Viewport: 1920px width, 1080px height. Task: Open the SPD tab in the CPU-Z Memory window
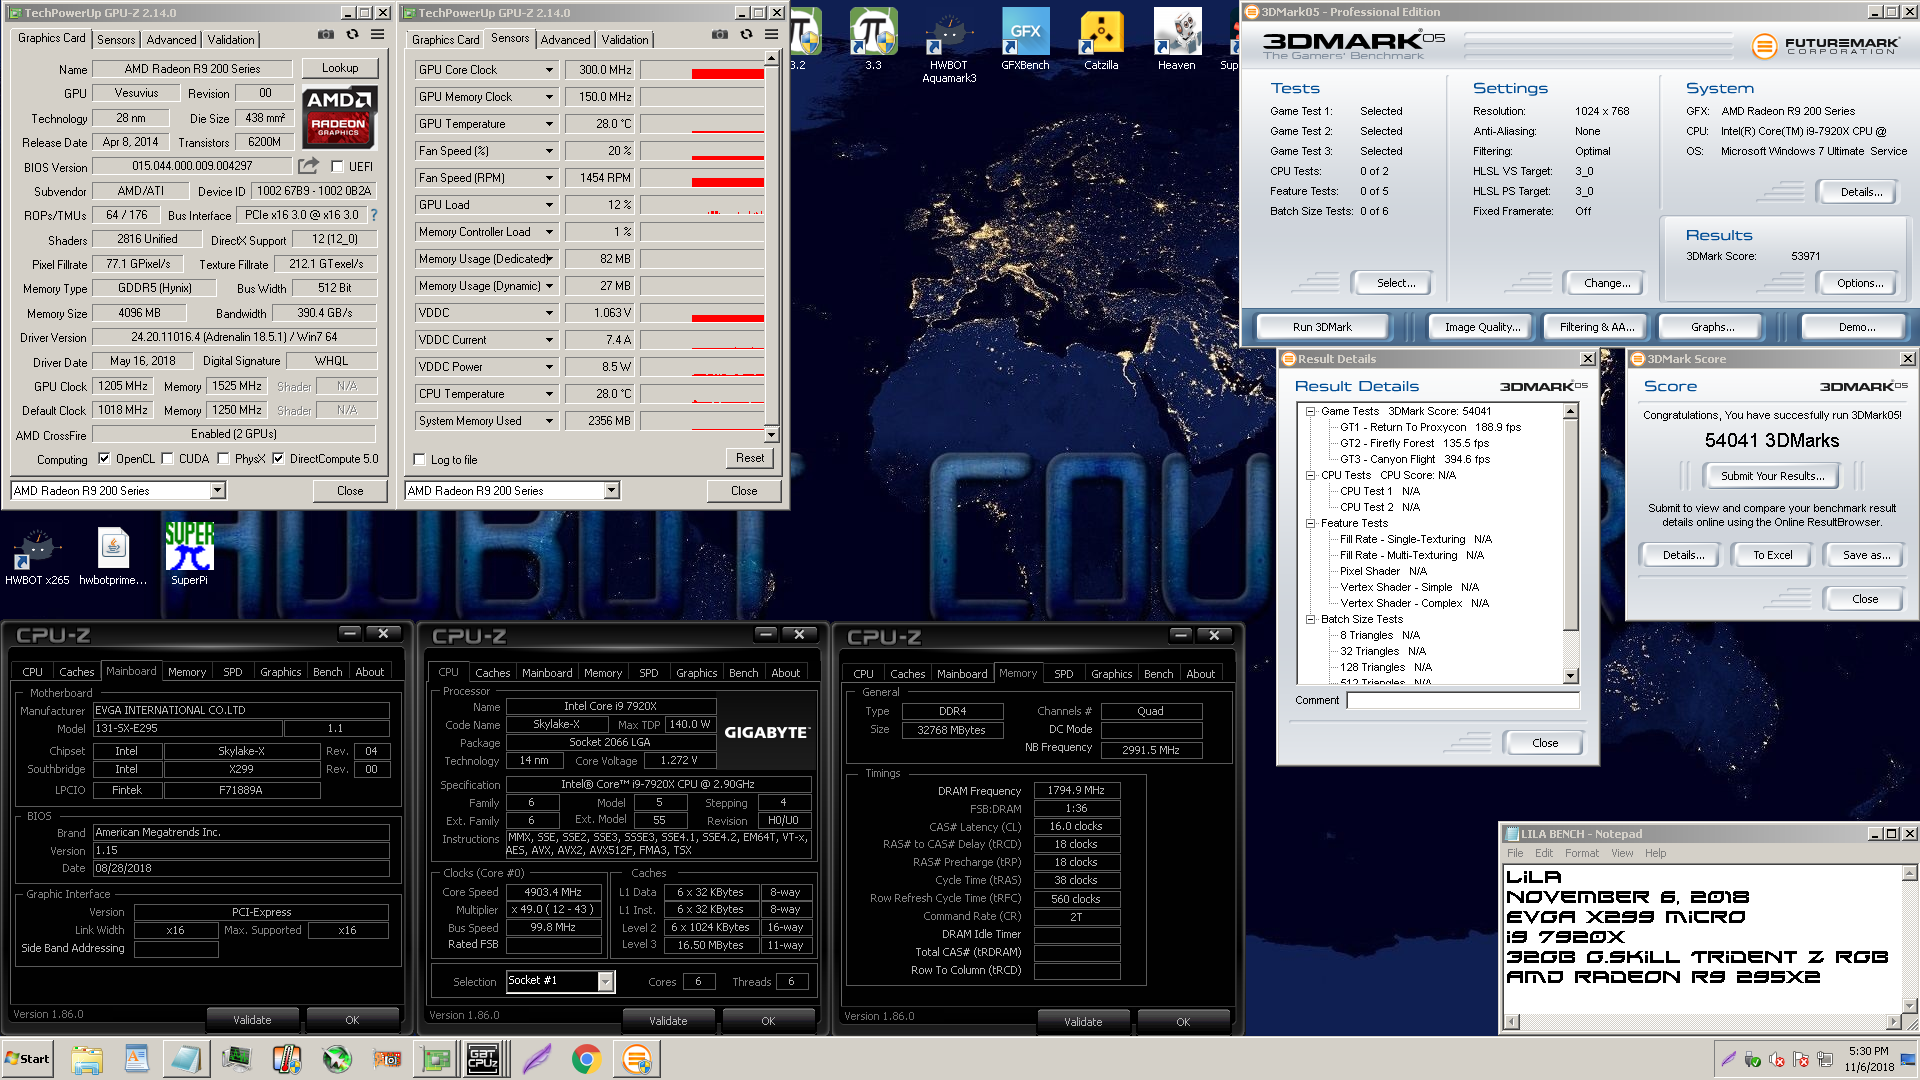tap(1064, 674)
